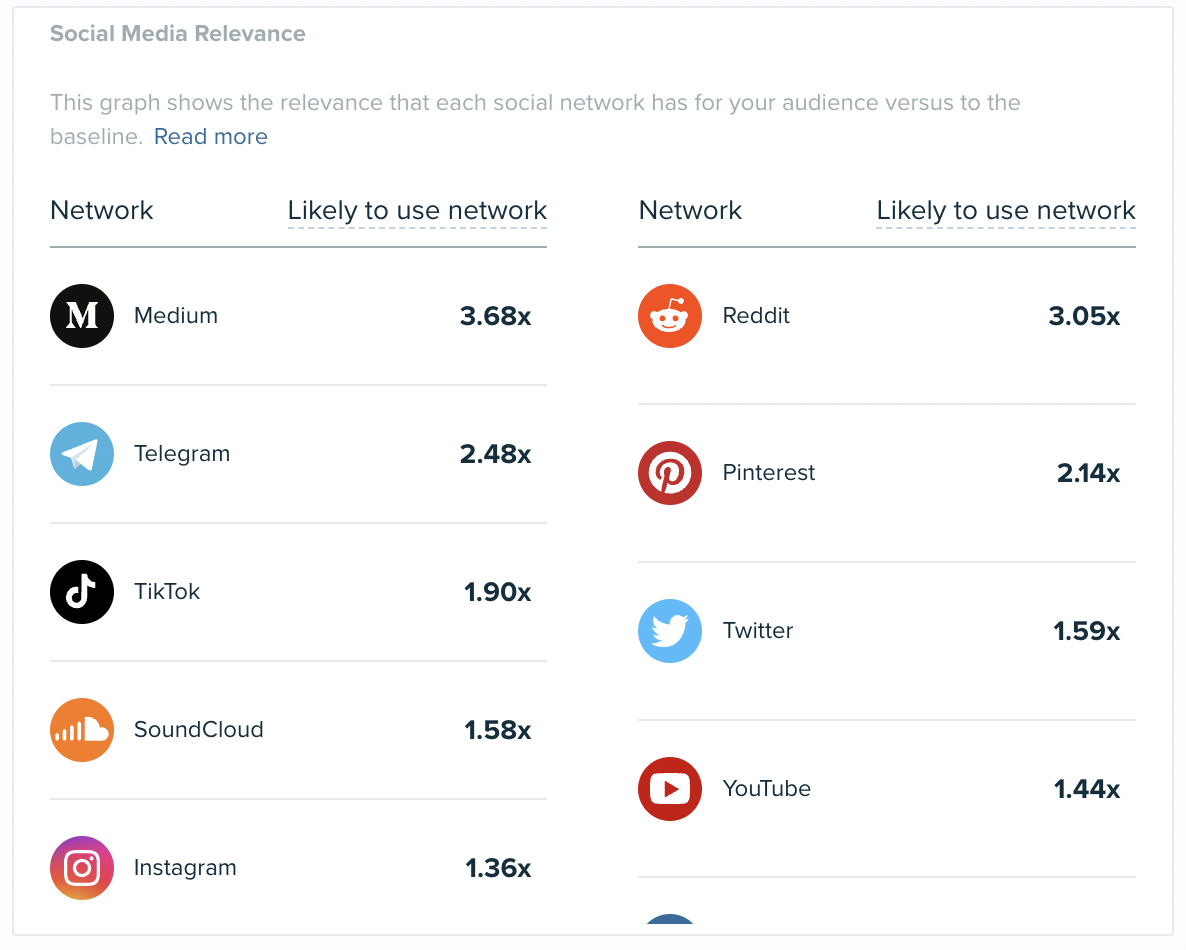Image resolution: width=1186 pixels, height=950 pixels.
Task: Click the 2.14x value for Pinterest
Action: pyautogui.click(x=1088, y=473)
